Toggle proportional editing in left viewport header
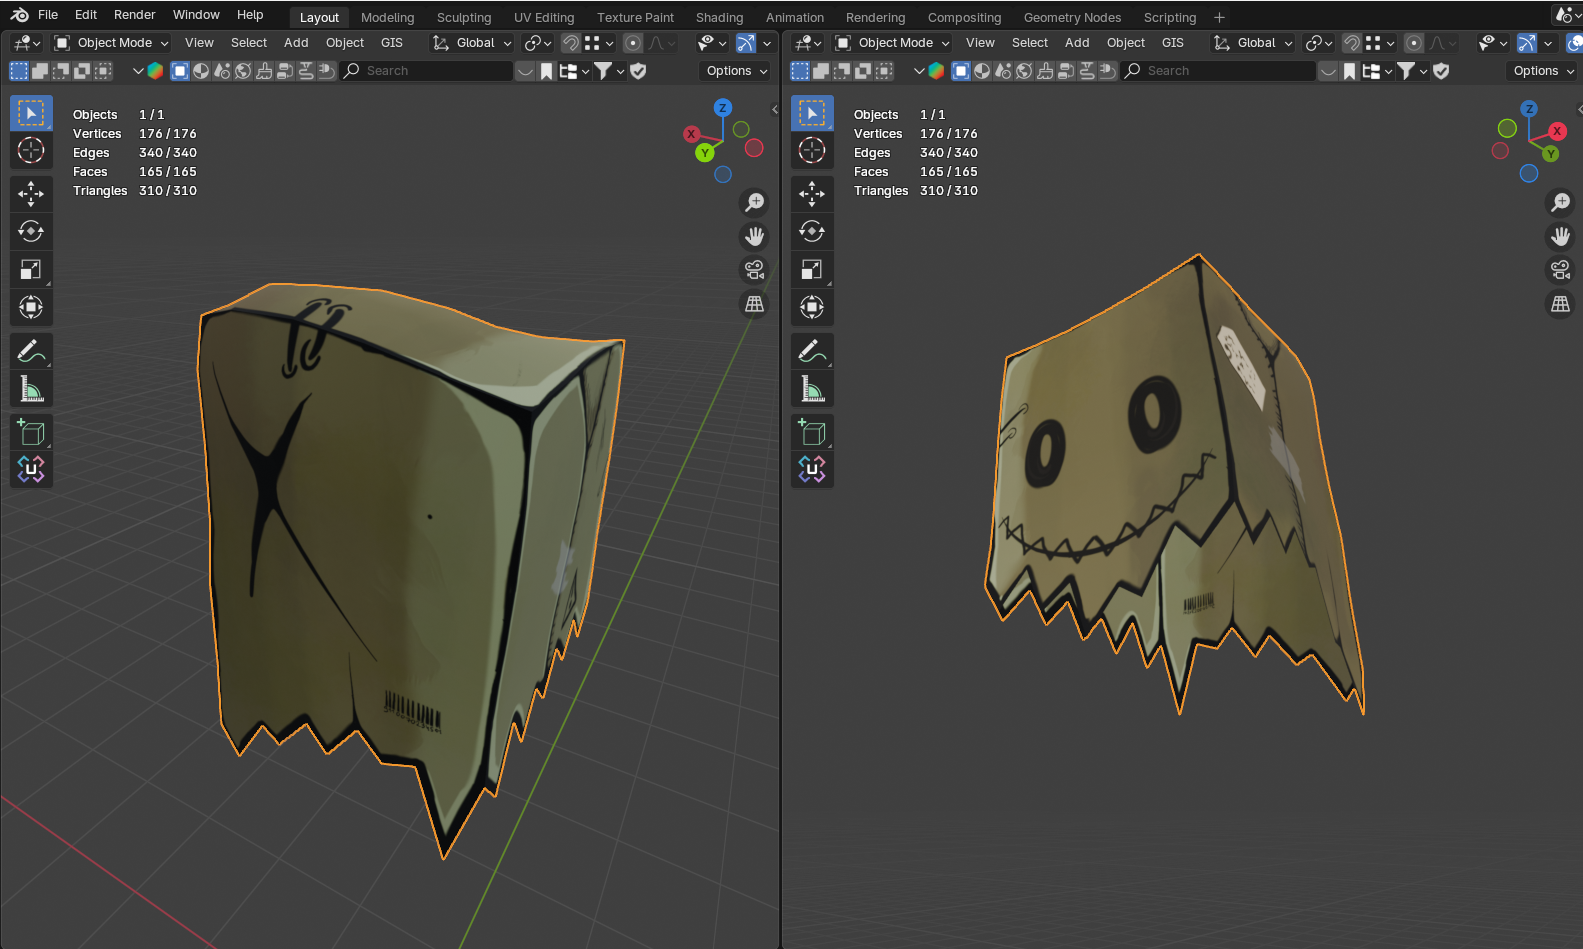Image resolution: width=1583 pixels, height=949 pixels. (633, 43)
